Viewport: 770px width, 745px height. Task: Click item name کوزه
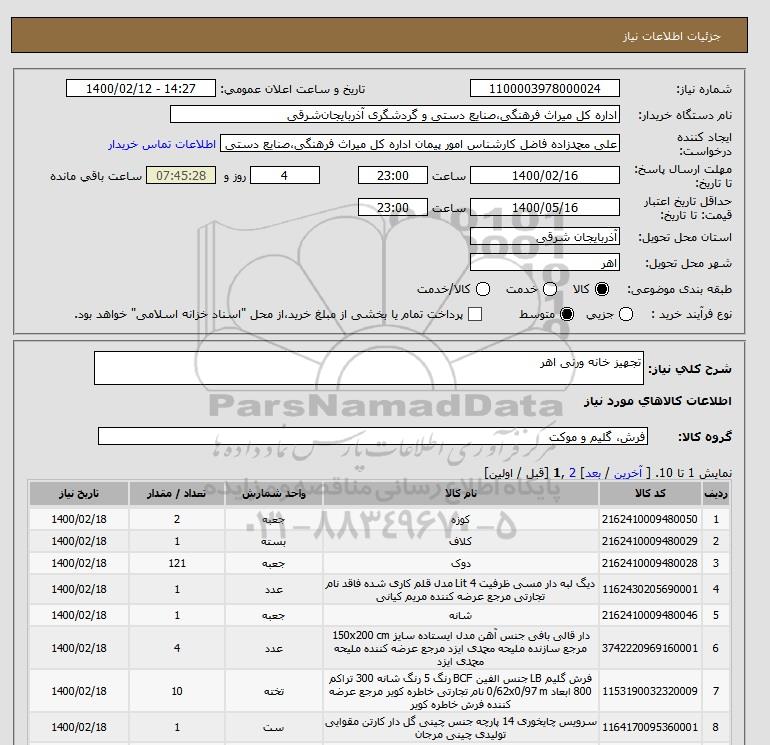click(461, 519)
